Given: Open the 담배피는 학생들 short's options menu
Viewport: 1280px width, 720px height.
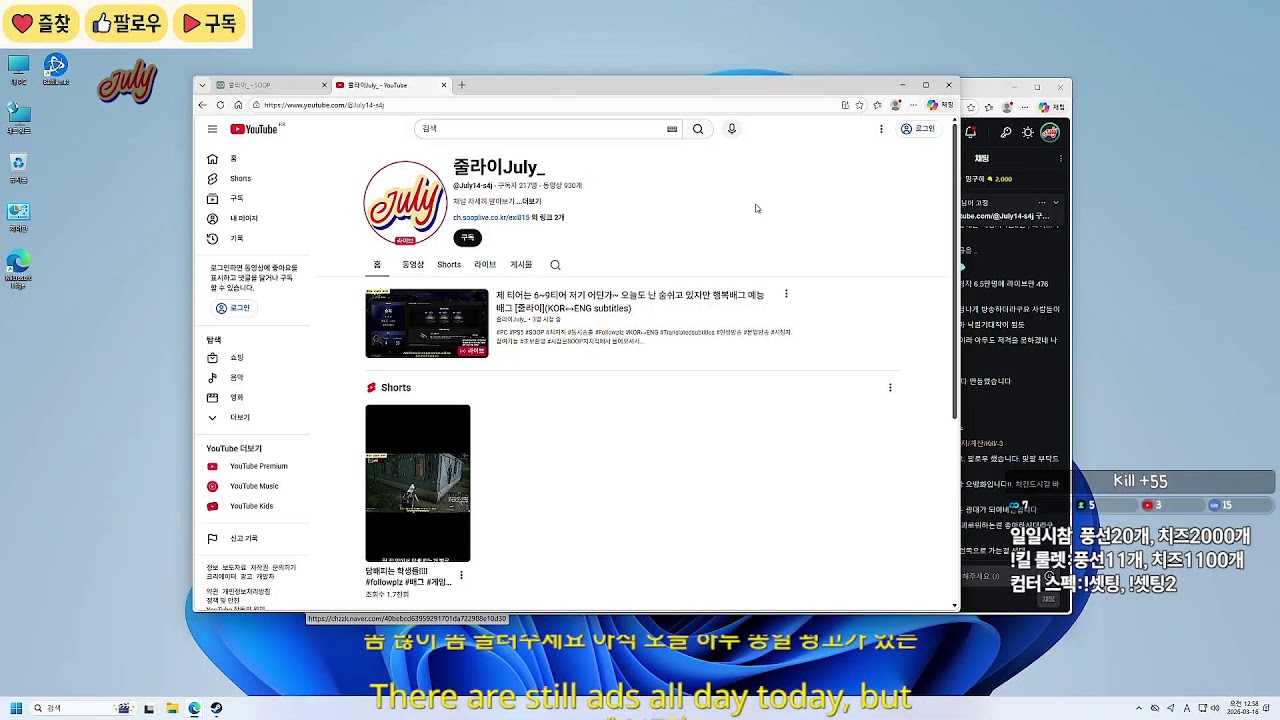Looking at the screenshot, I should click(x=461, y=575).
